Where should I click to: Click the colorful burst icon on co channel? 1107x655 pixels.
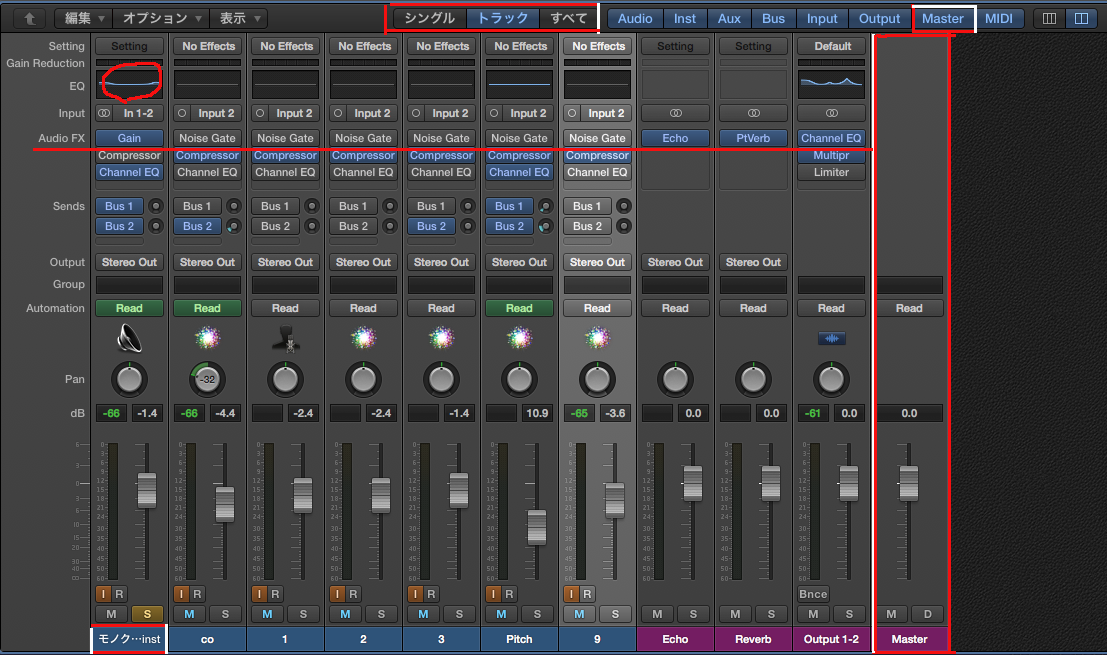[208, 338]
